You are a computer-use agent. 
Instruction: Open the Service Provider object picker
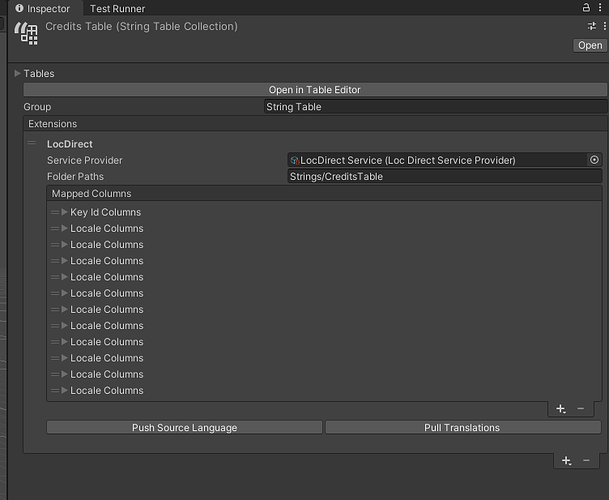(x=594, y=160)
